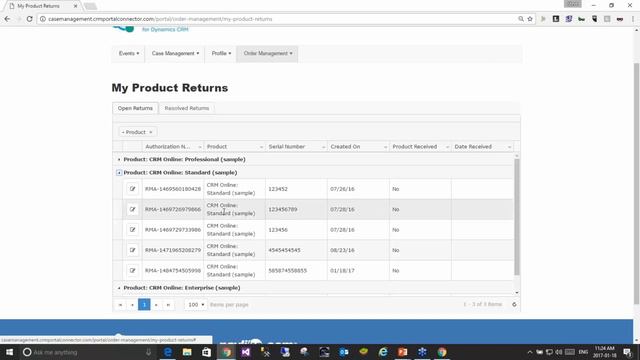
Task: Refresh the returns grid
Action: point(514,304)
